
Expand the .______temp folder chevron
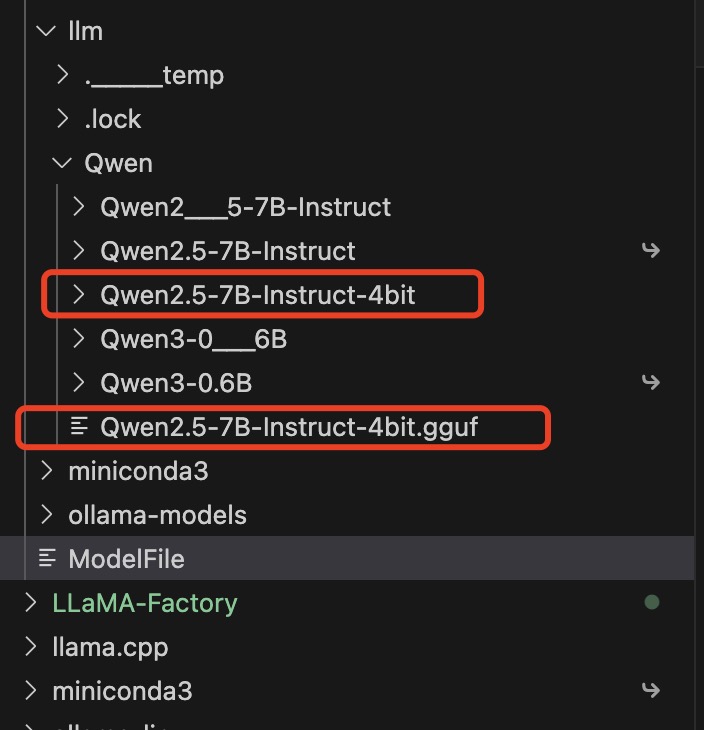click(x=62, y=75)
